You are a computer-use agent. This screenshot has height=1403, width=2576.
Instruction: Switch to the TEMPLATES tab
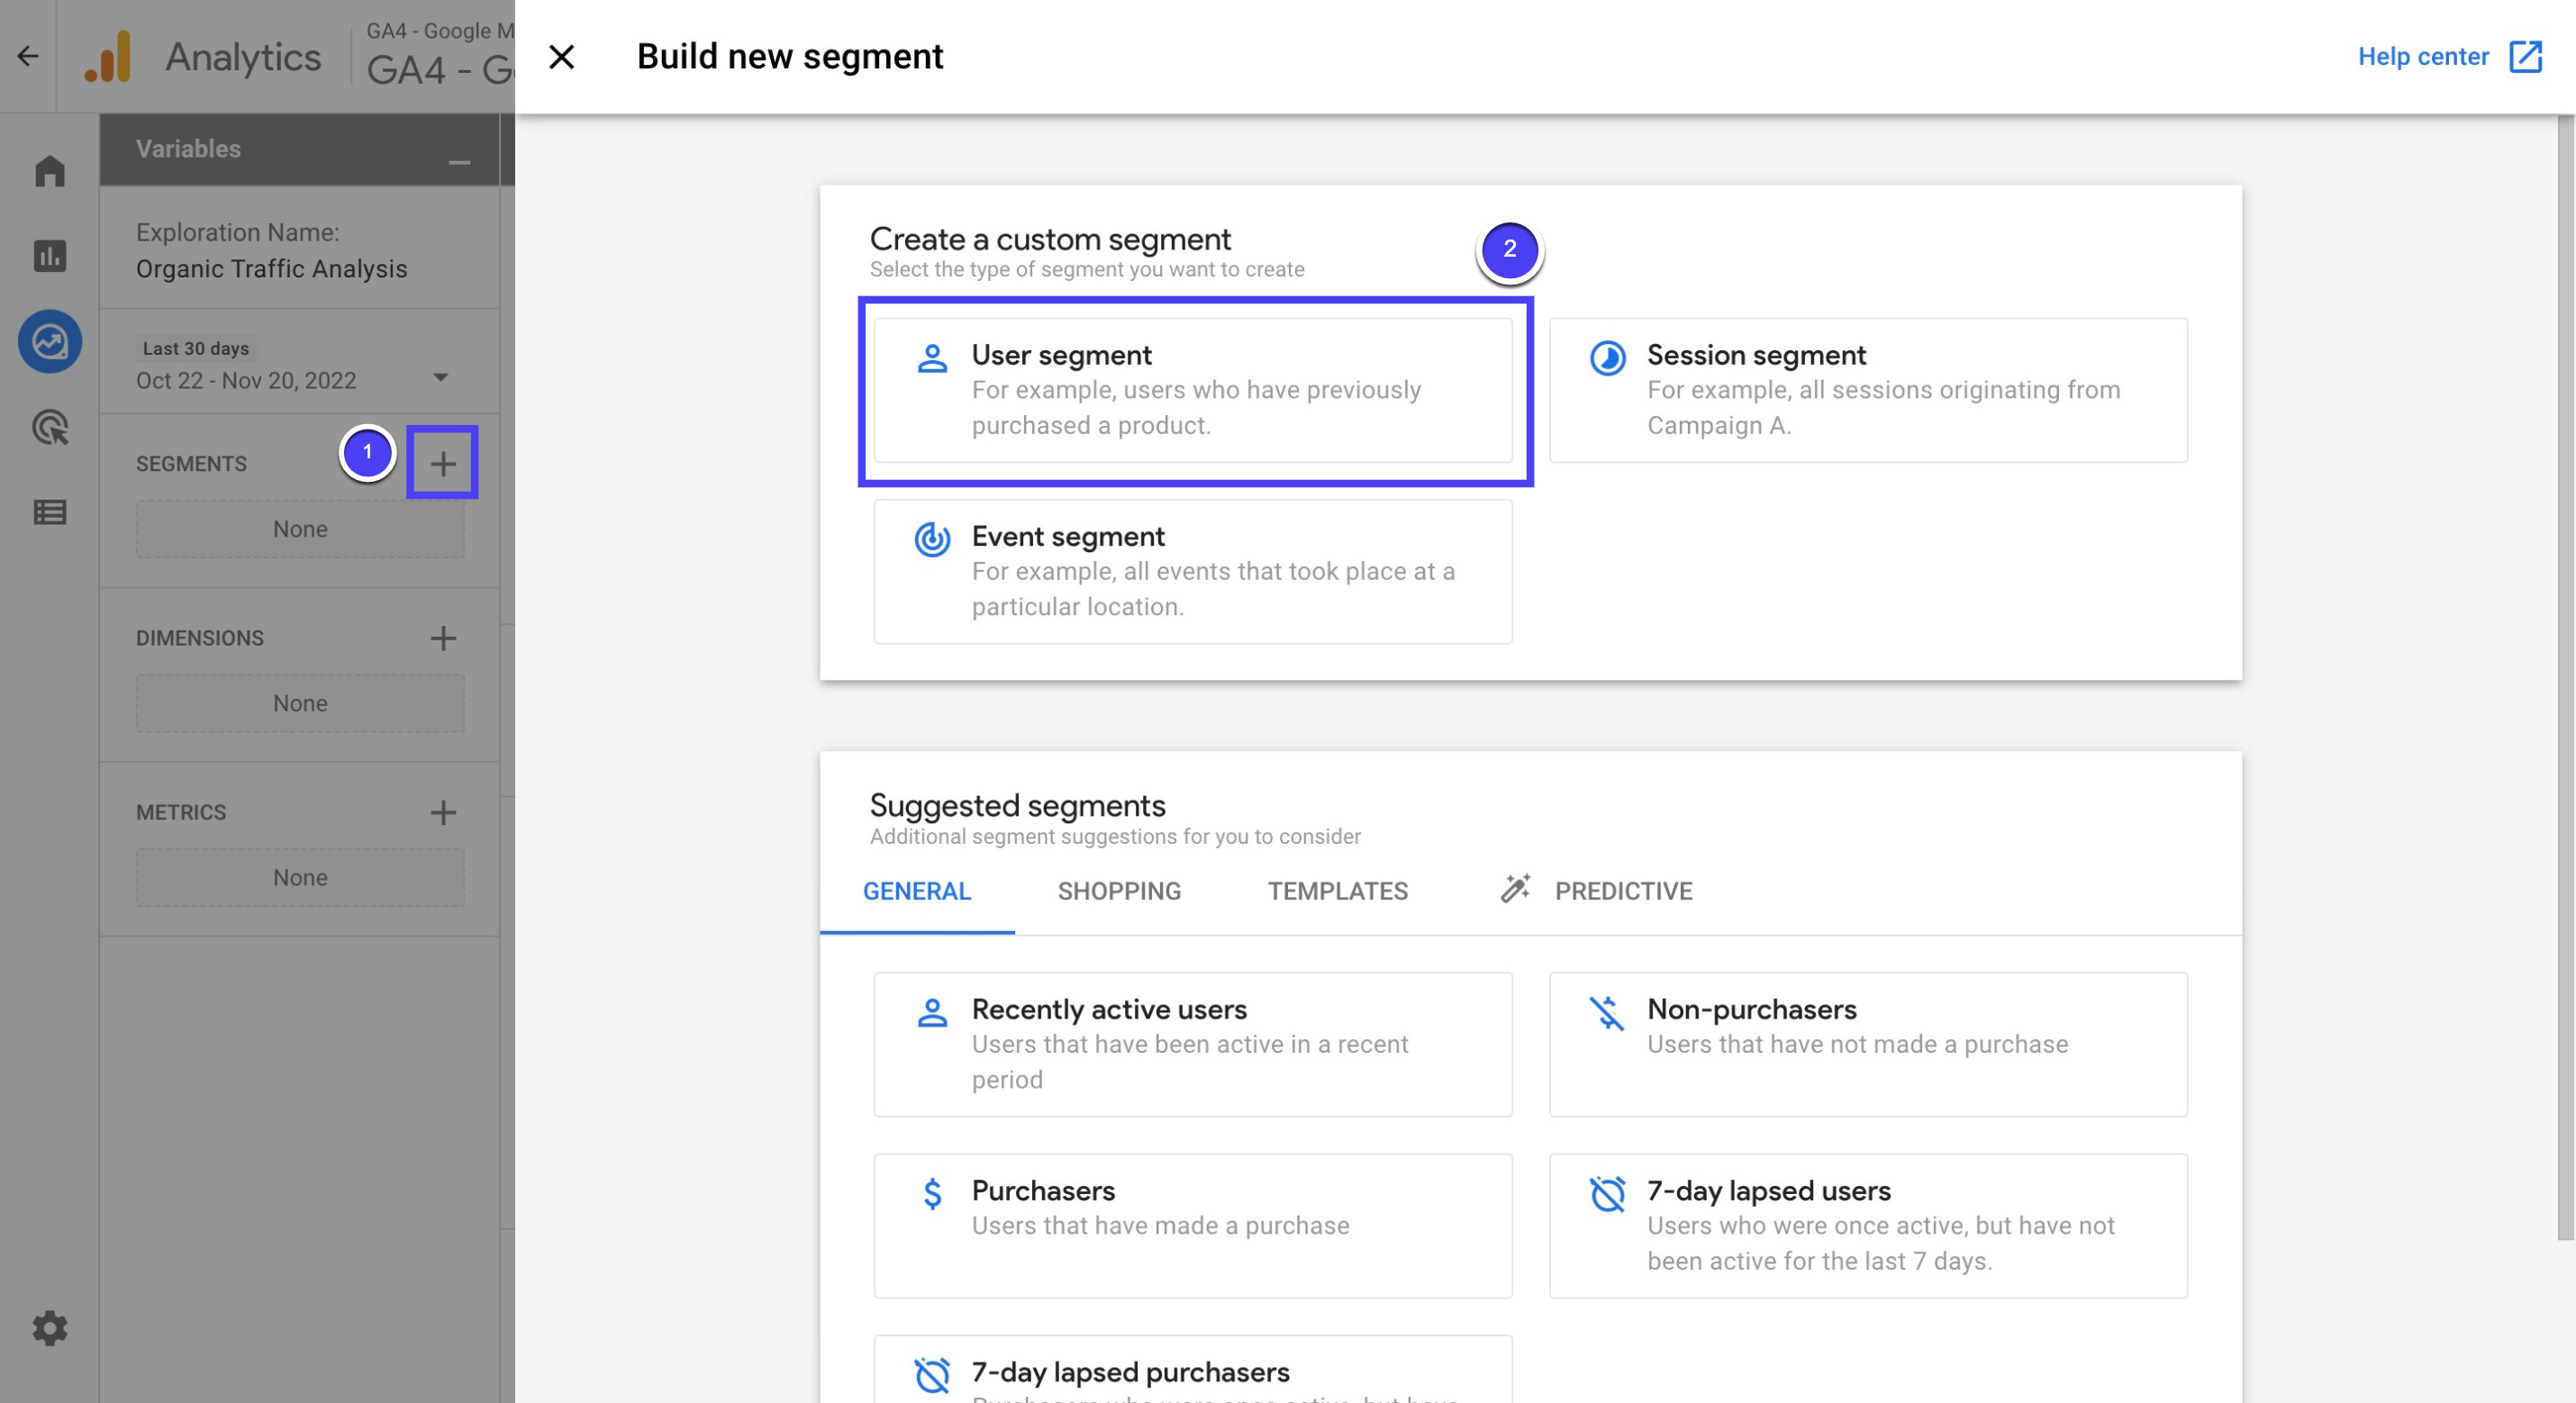click(x=1337, y=891)
